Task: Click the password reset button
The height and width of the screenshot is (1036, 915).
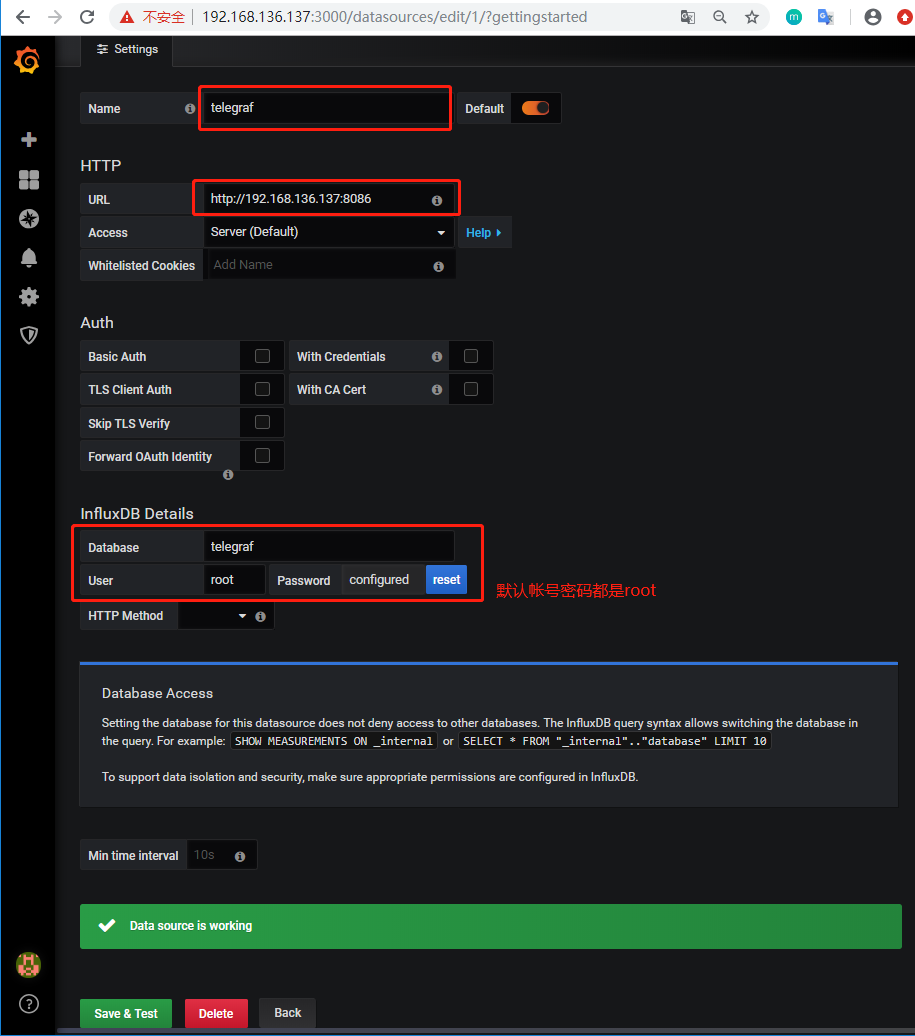Action: click(x=447, y=579)
